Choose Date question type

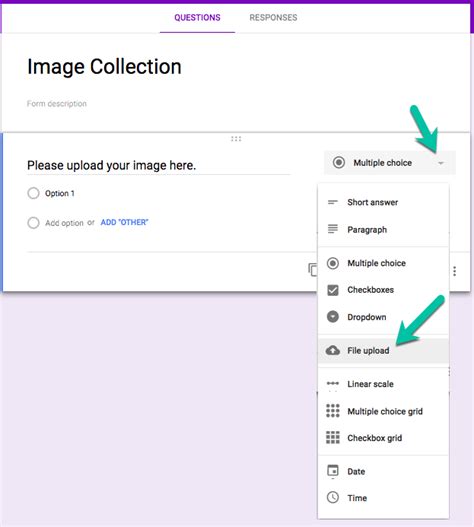pyautogui.click(x=383, y=472)
